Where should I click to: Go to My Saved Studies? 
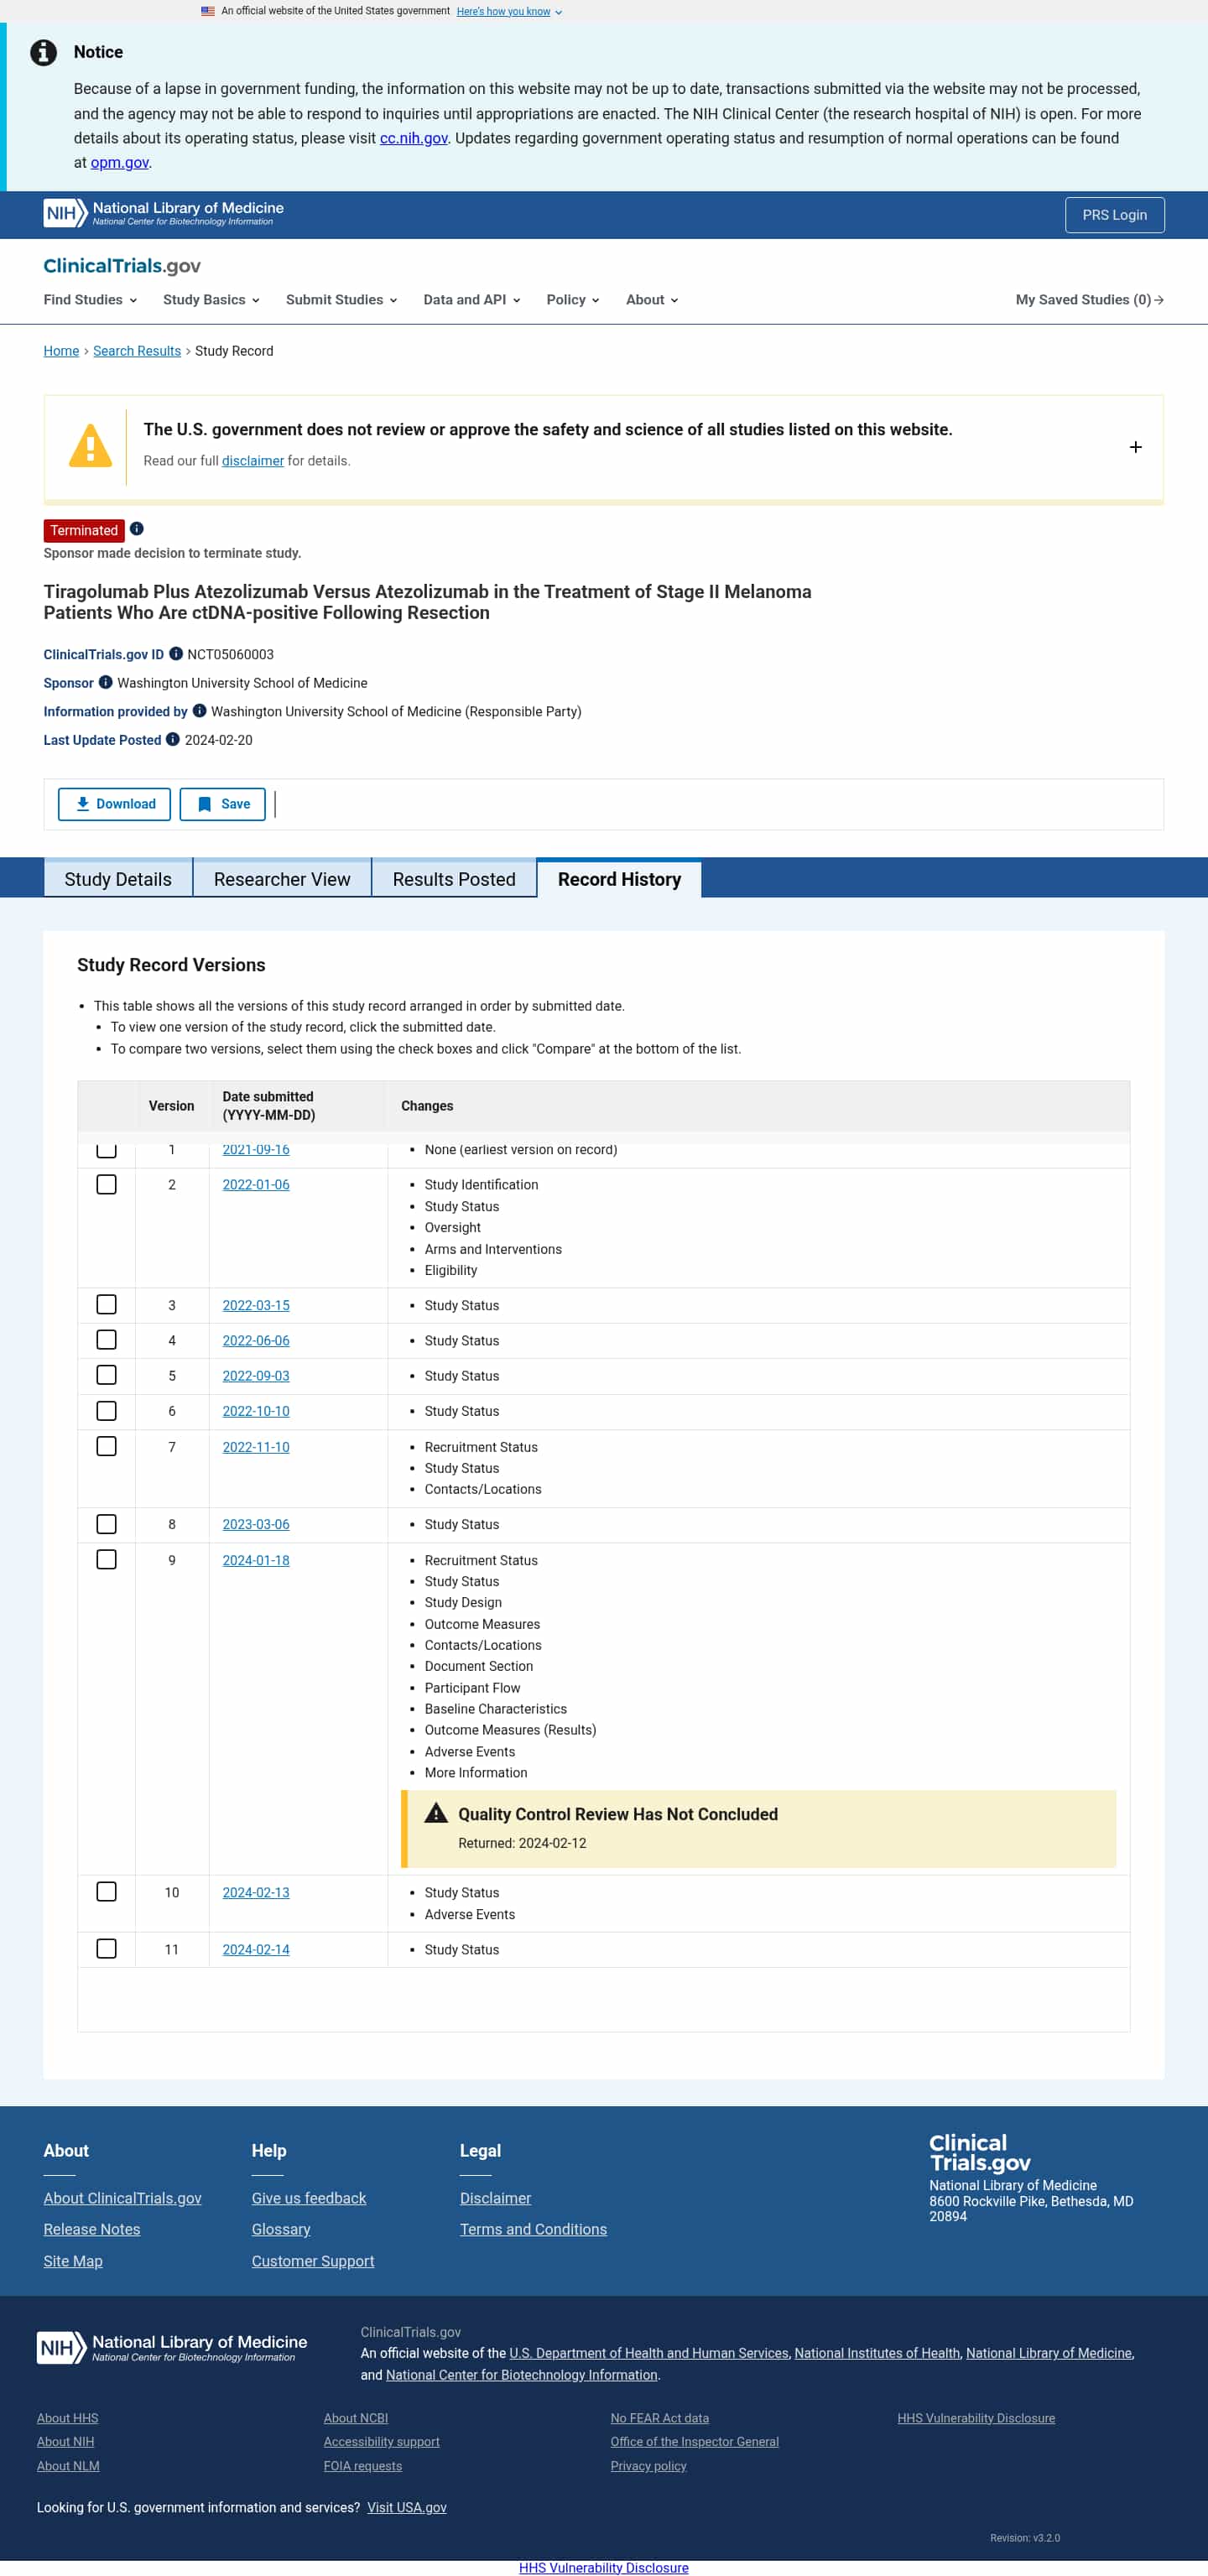1089,300
